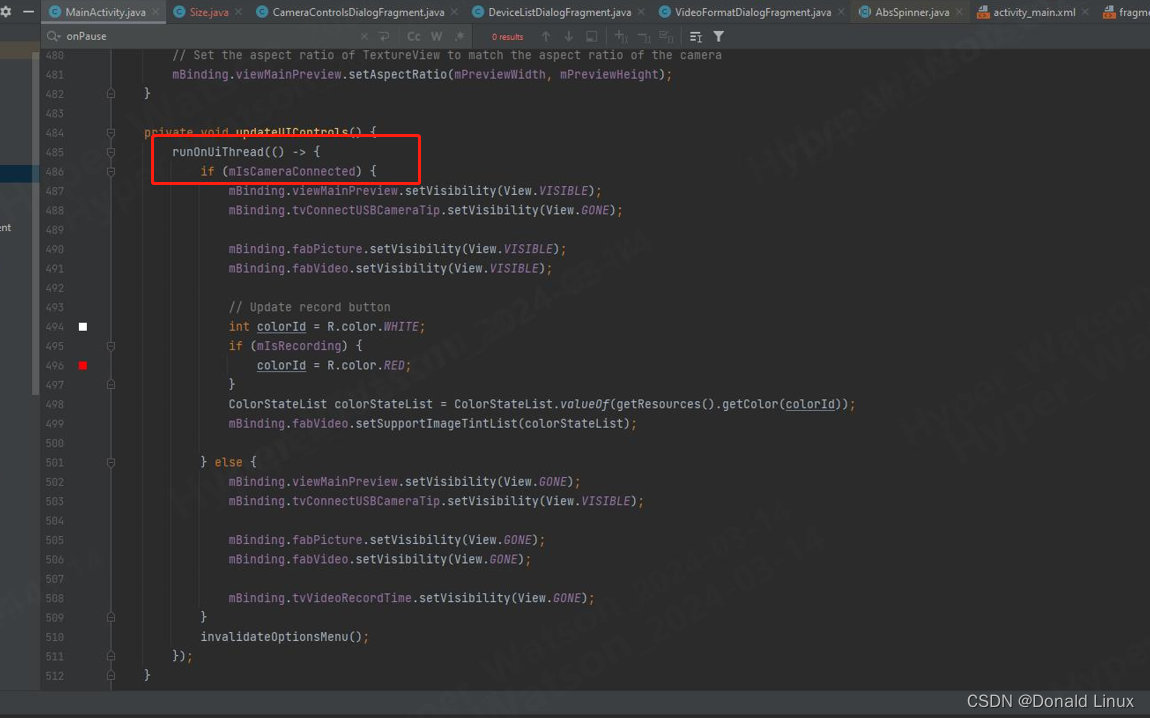The image size is (1150, 718).
Task: Click the "0 results" search count label
Action: [x=508, y=37]
